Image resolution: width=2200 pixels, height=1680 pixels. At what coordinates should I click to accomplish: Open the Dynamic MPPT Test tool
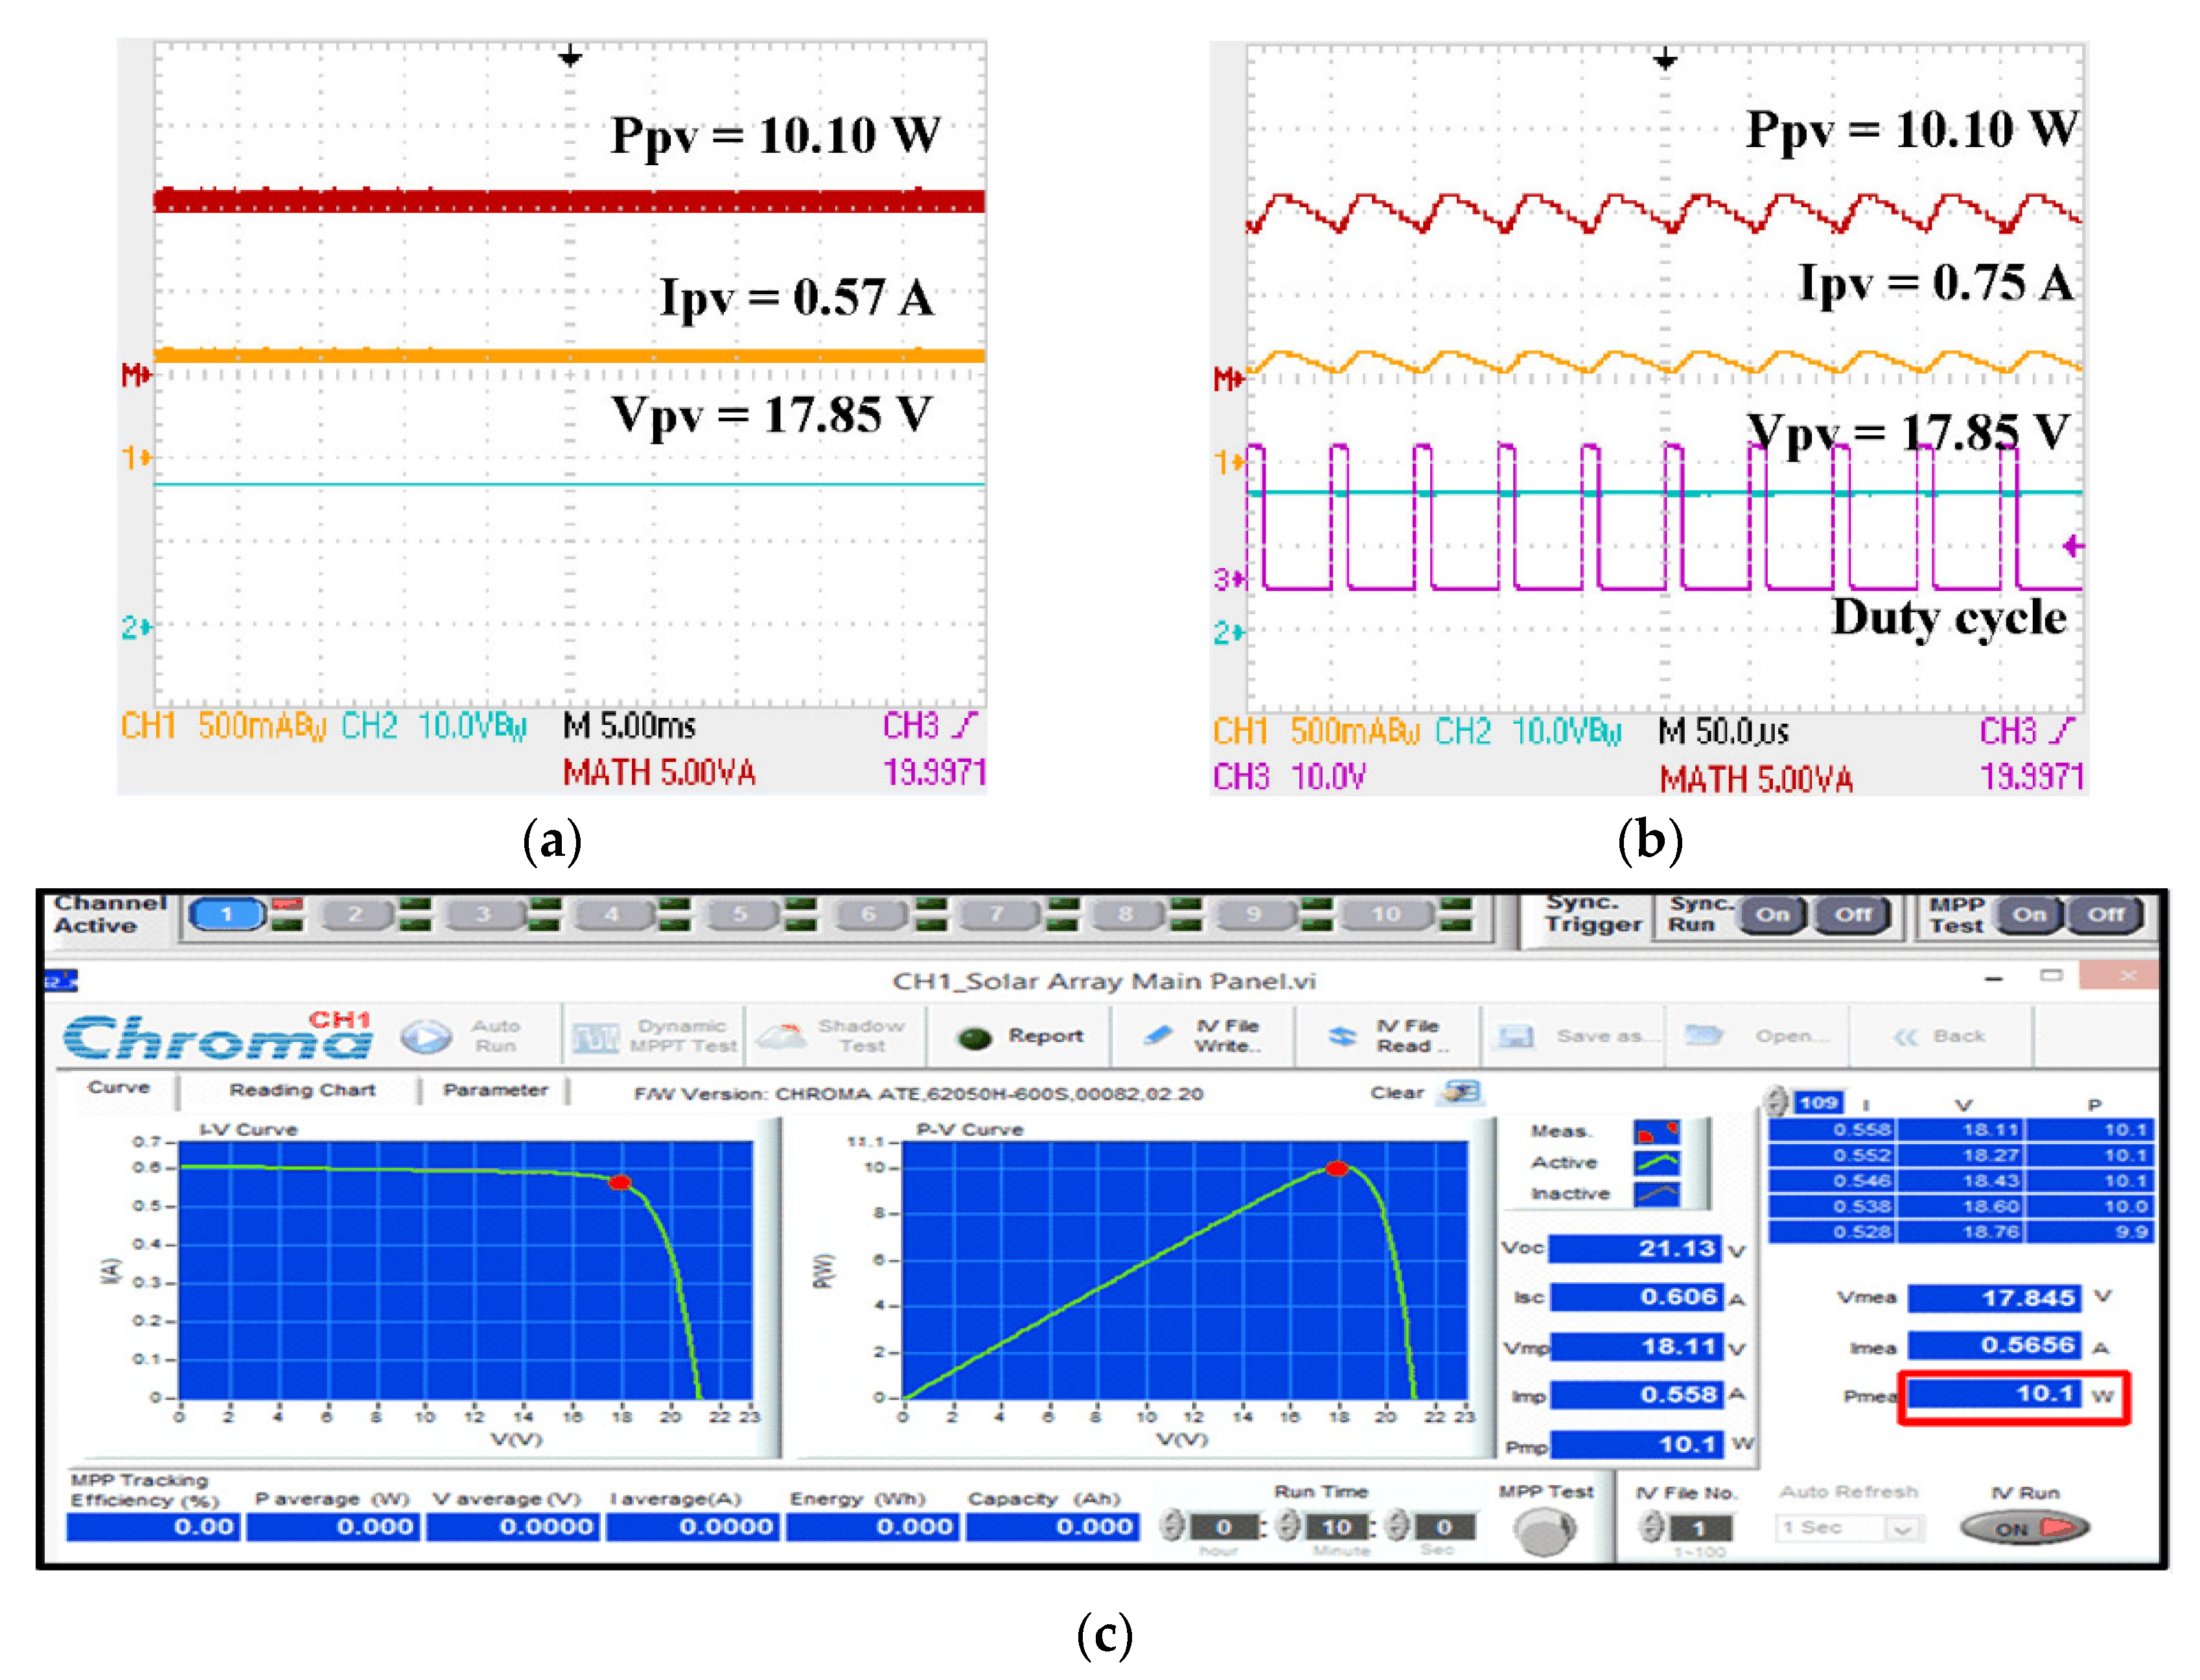point(596,1038)
